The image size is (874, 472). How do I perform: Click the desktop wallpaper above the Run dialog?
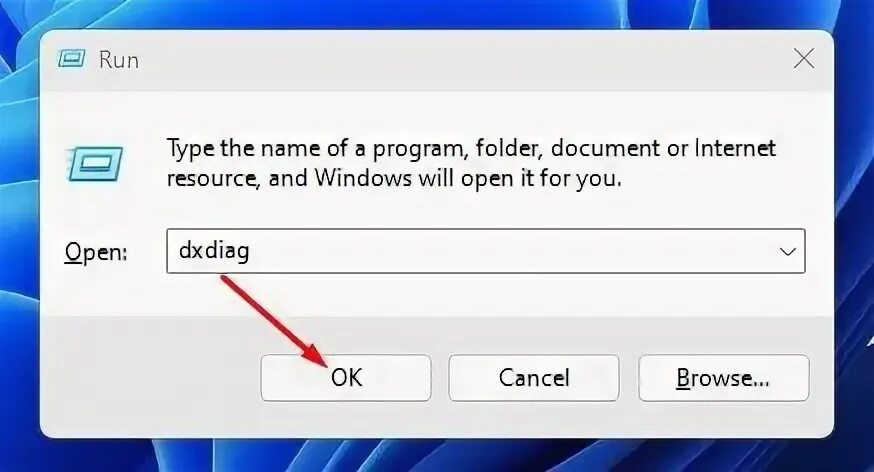437,12
